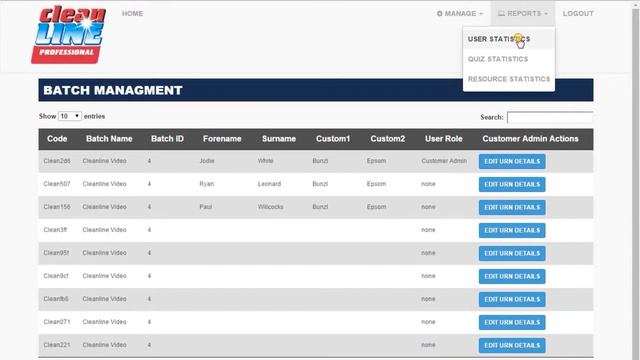Click the BATCH MANAGMENT heading

pos(113,90)
